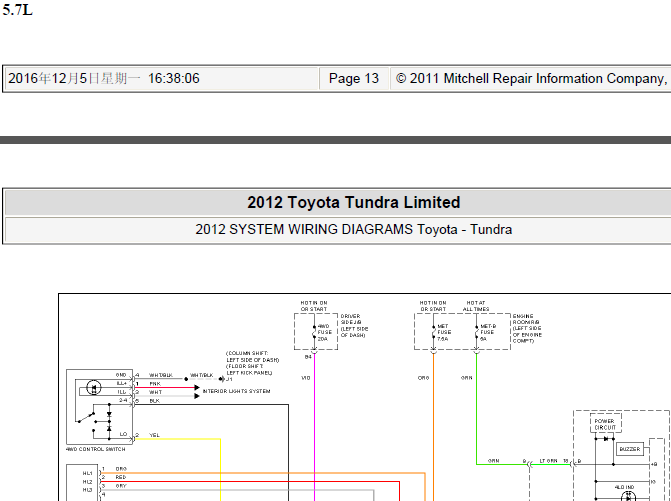
Task: Click the "BUZZER" box in the diagram
Action: point(630,449)
